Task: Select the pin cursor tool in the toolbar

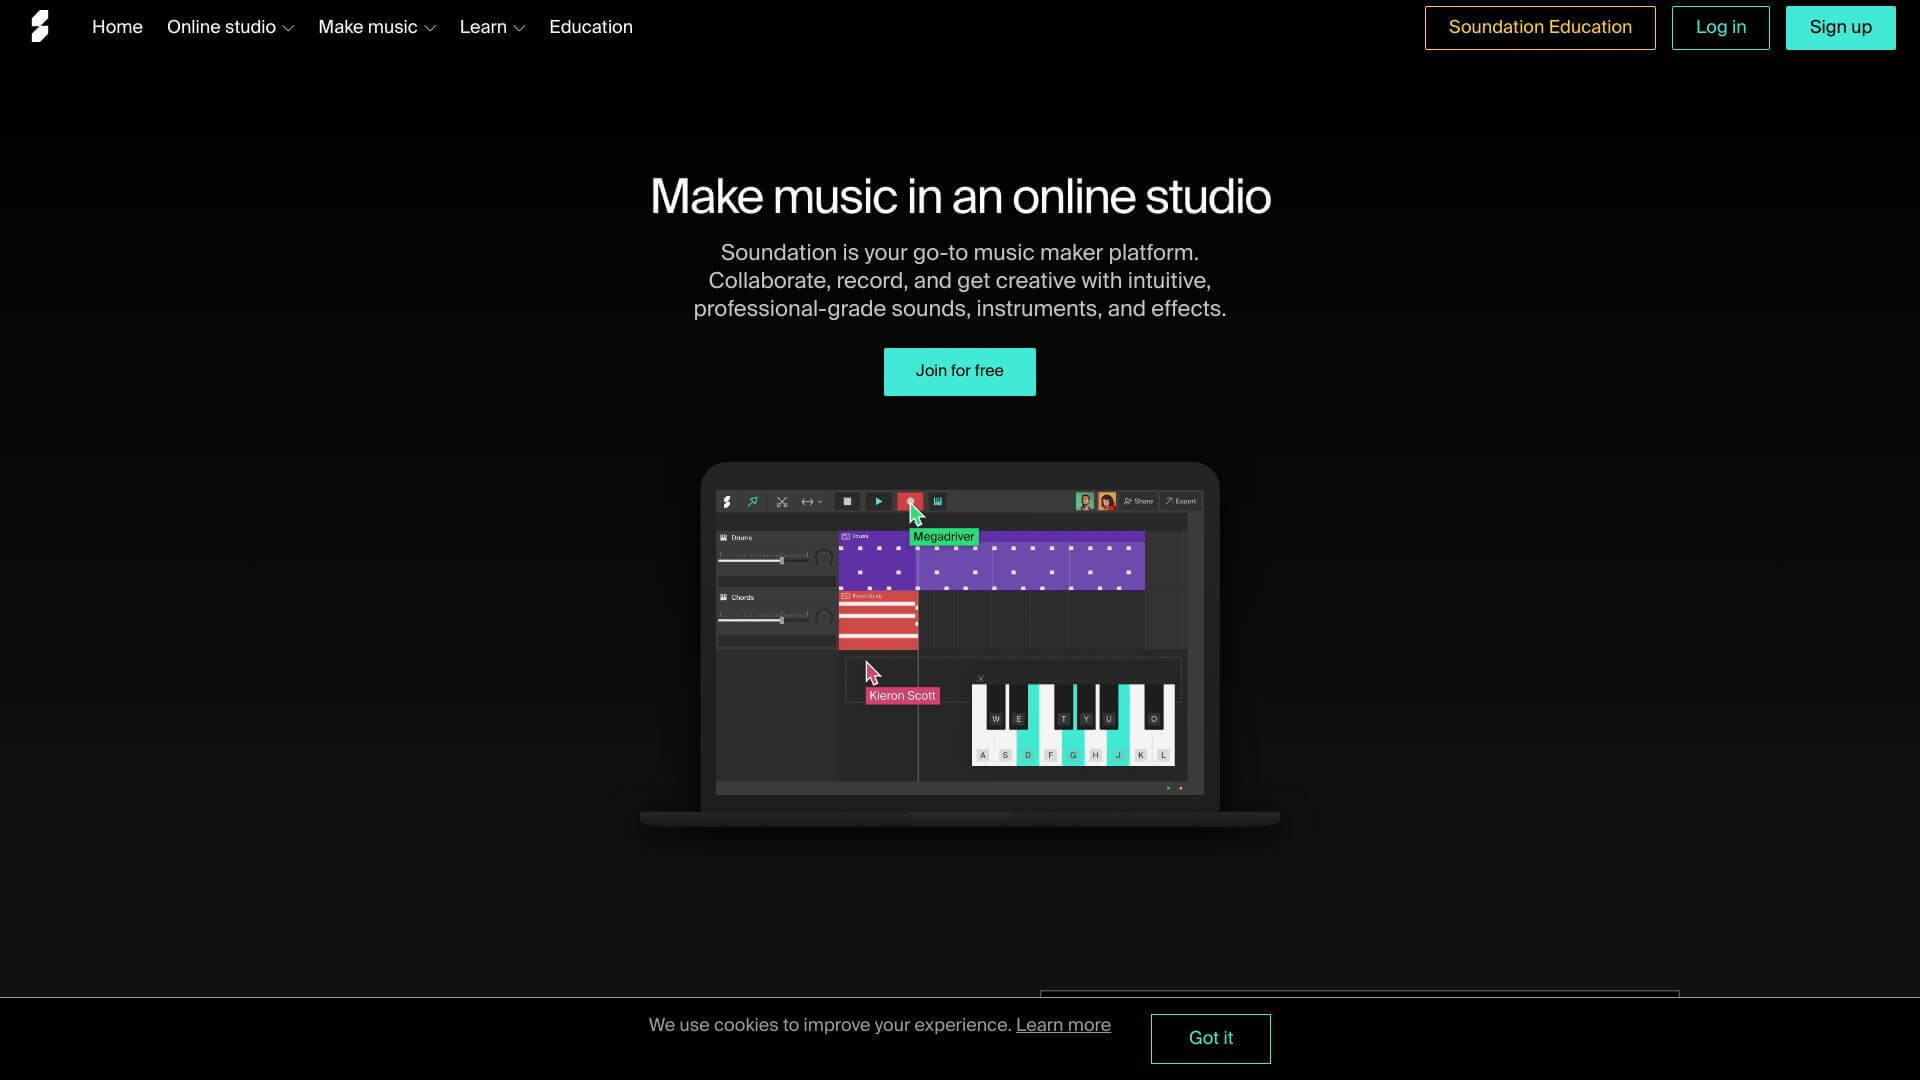Action: pyautogui.click(x=752, y=501)
